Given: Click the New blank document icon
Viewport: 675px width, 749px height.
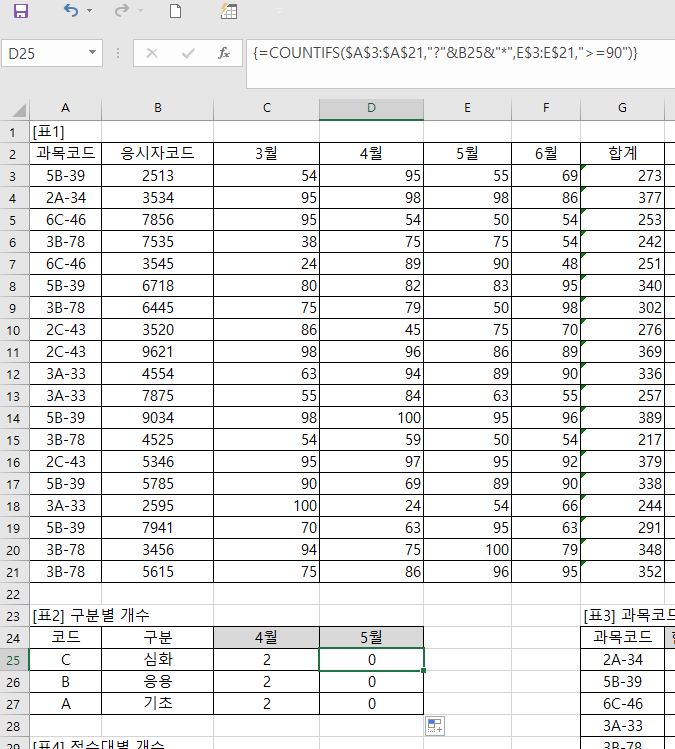Looking at the screenshot, I should [x=175, y=12].
